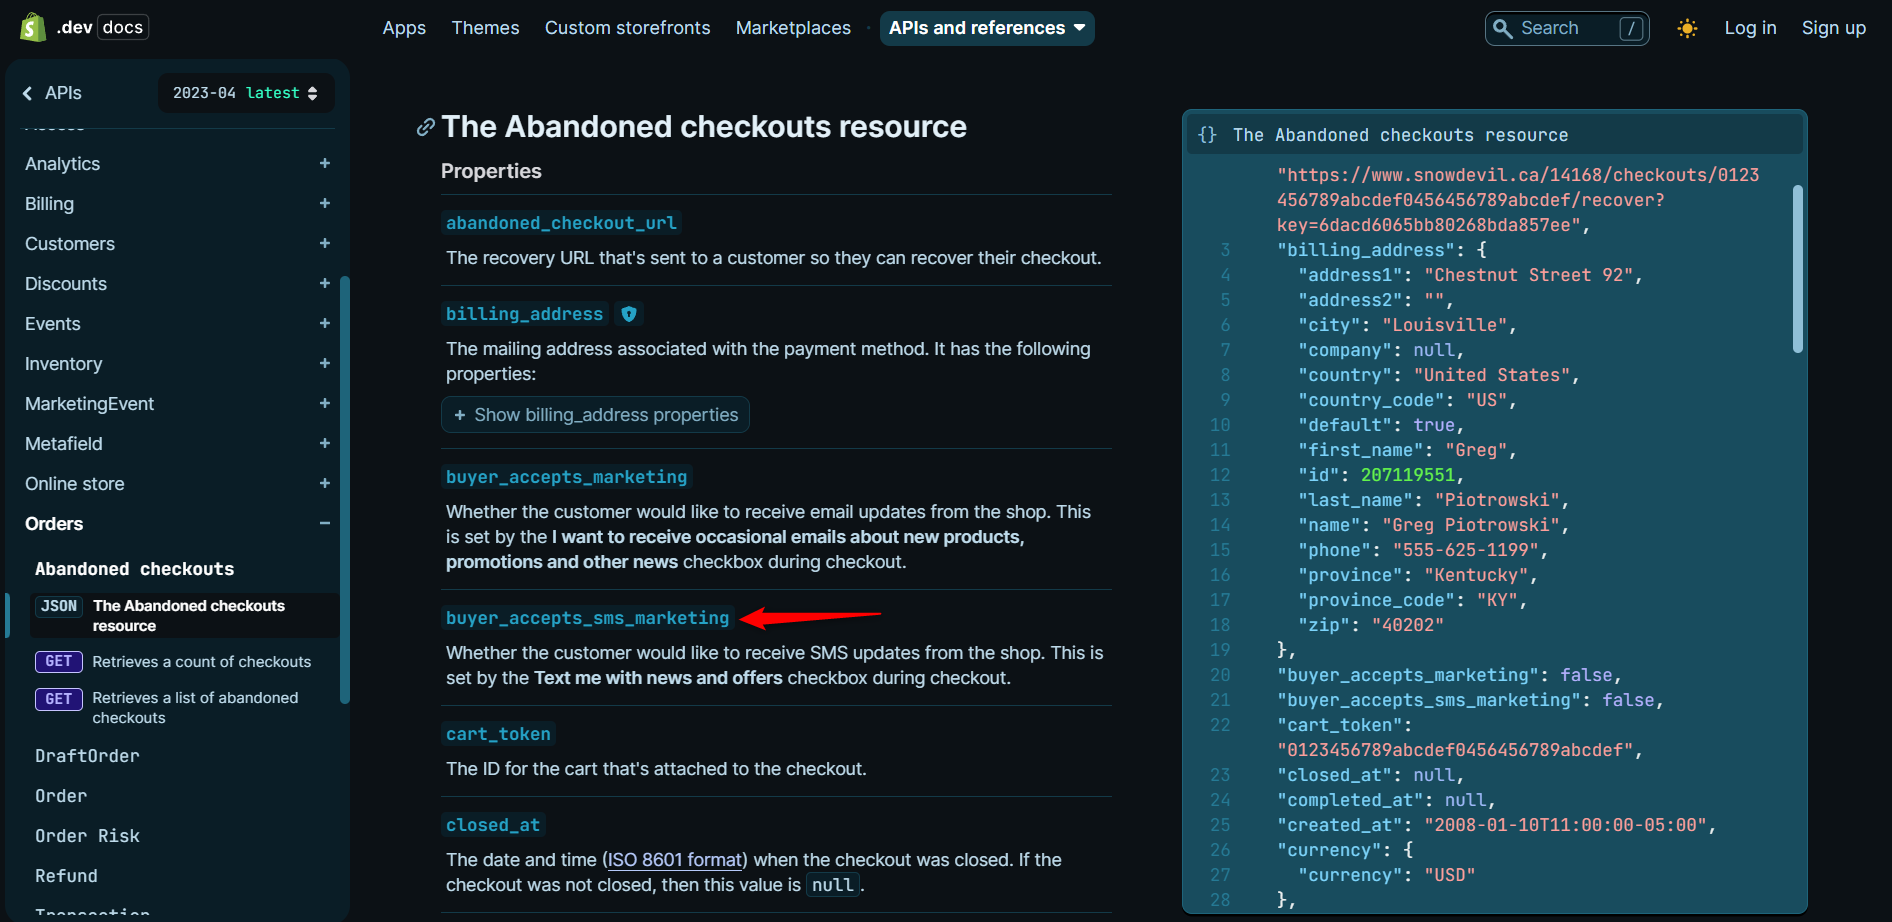Click the "Louisville" city value in the code
The width and height of the screenshot is (1892, 922).
pyautogui.click(x=1444, y=325)
